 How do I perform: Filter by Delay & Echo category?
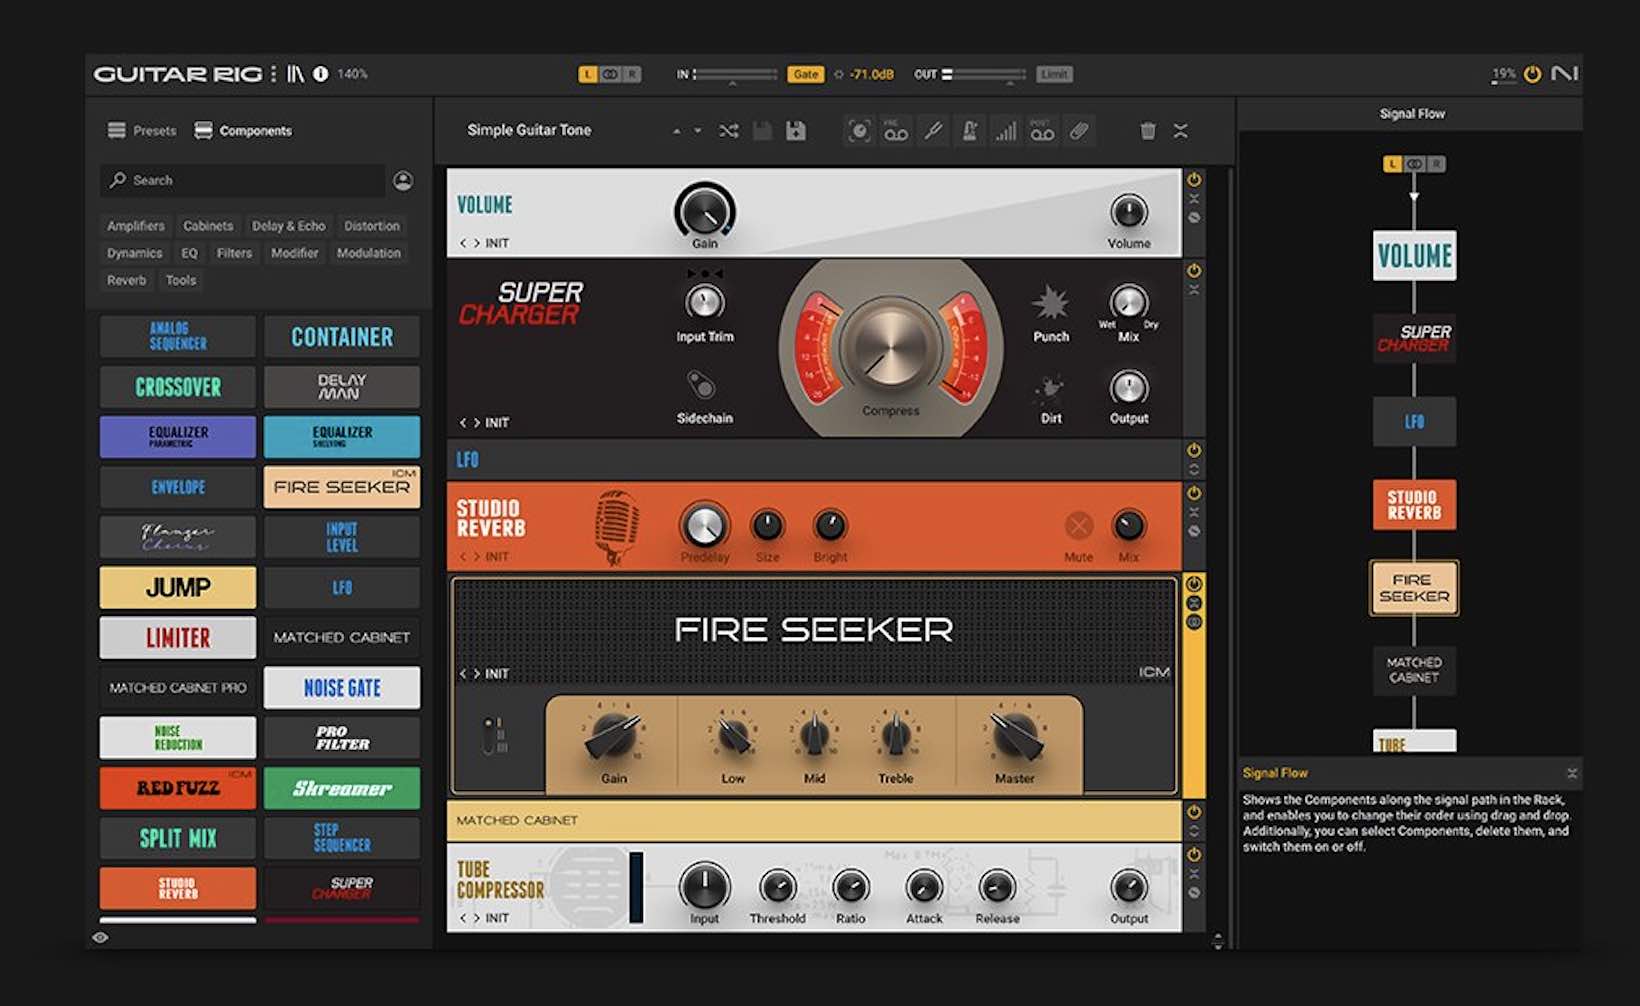coord(288,226)
